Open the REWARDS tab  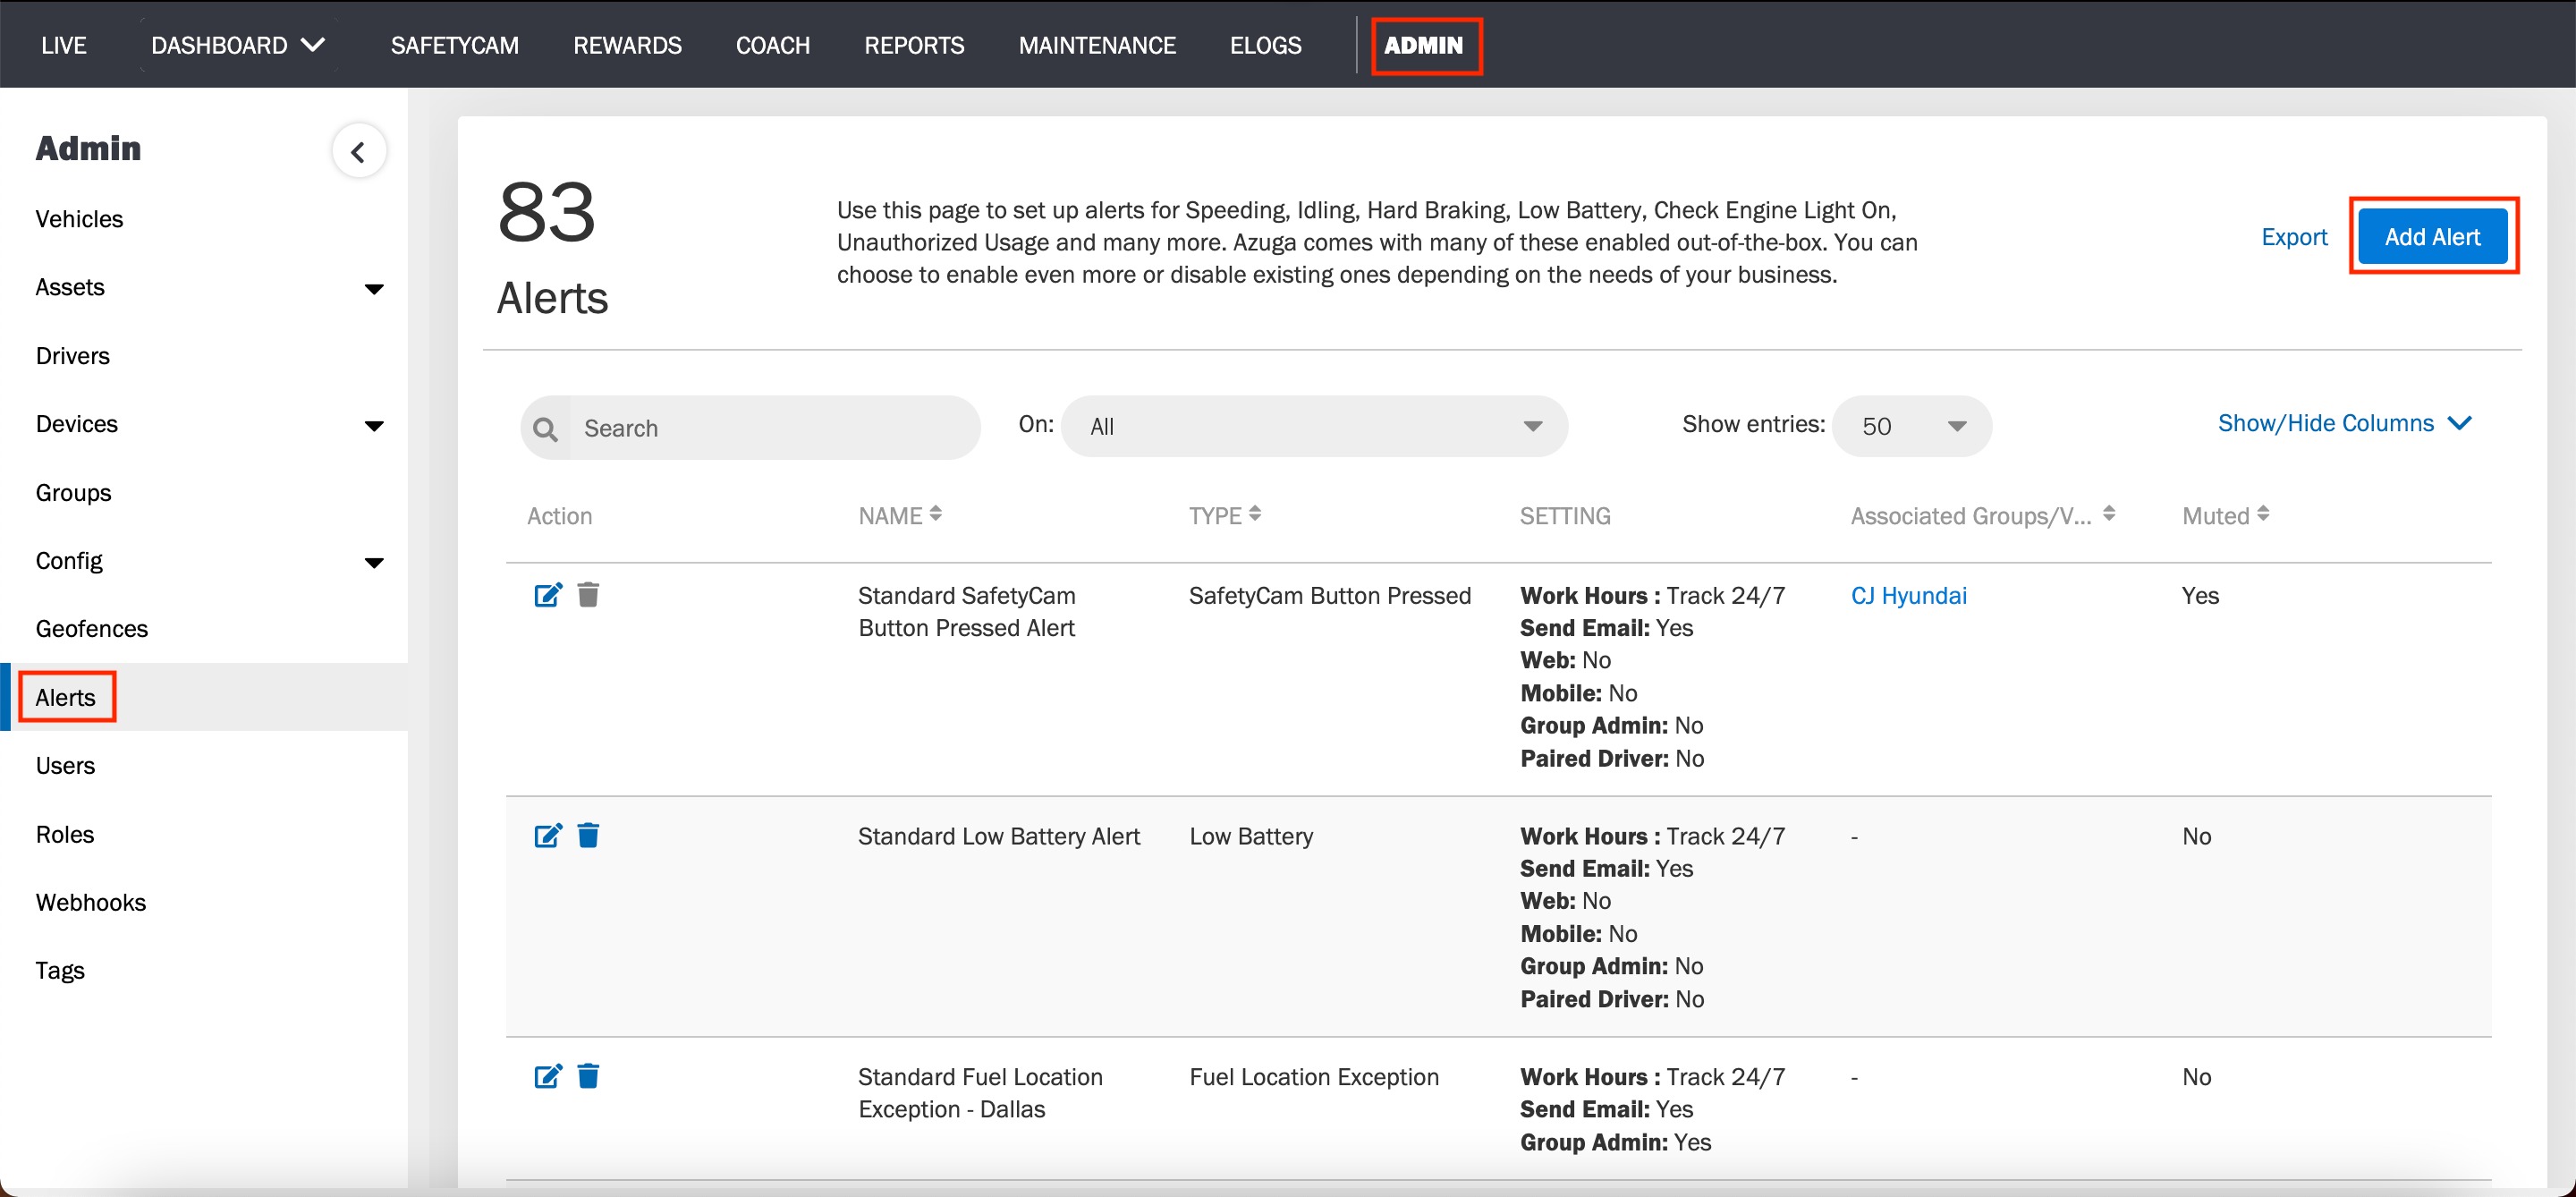click(x=627, y=45)
